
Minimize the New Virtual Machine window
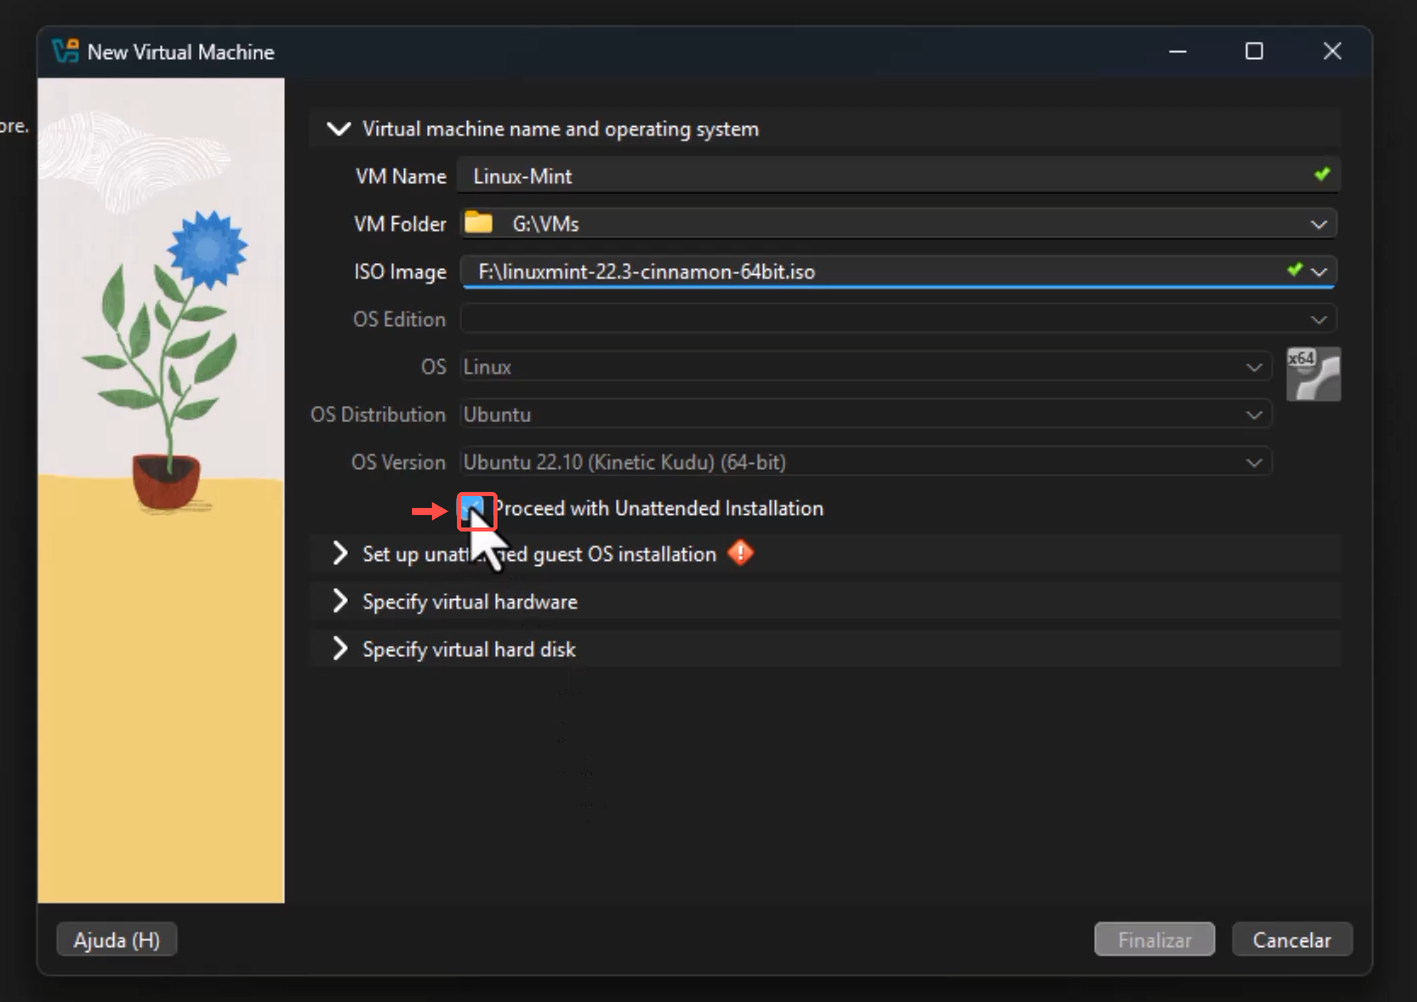point(1178,51)
